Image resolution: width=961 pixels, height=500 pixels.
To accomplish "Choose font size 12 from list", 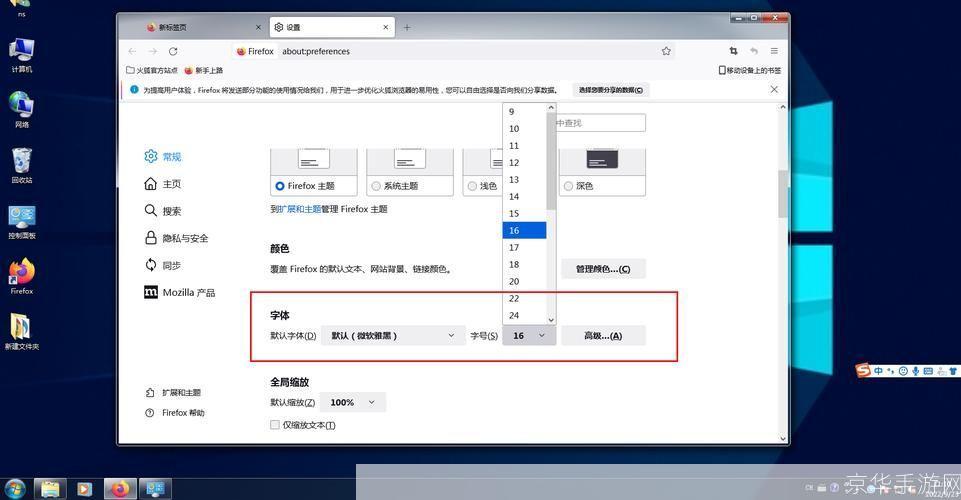I will (524, 162).
